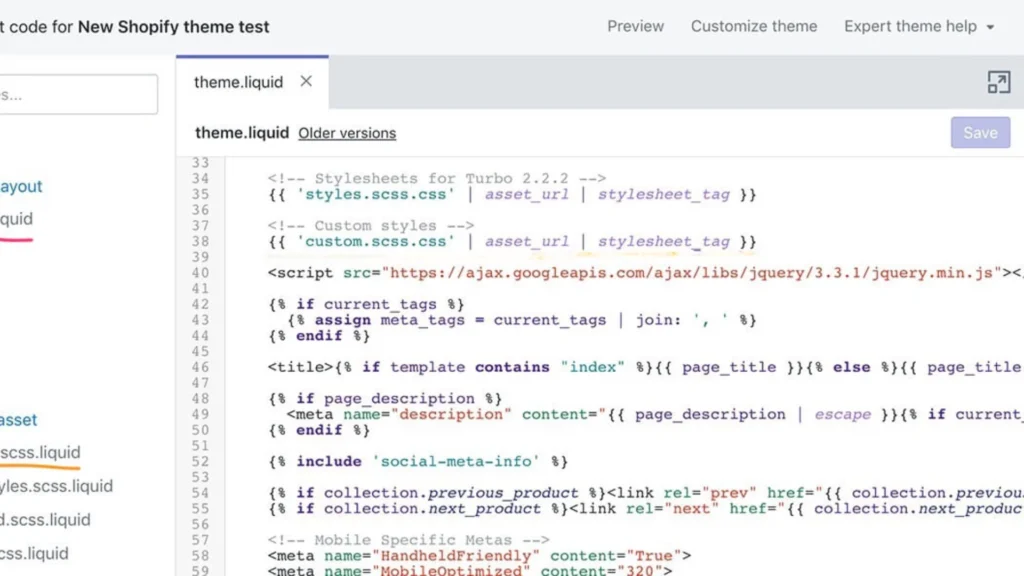Collapse the Layout section in sidebar
Image resolution: width=1024 pixels, height=576 pixels.
(22, 186)
